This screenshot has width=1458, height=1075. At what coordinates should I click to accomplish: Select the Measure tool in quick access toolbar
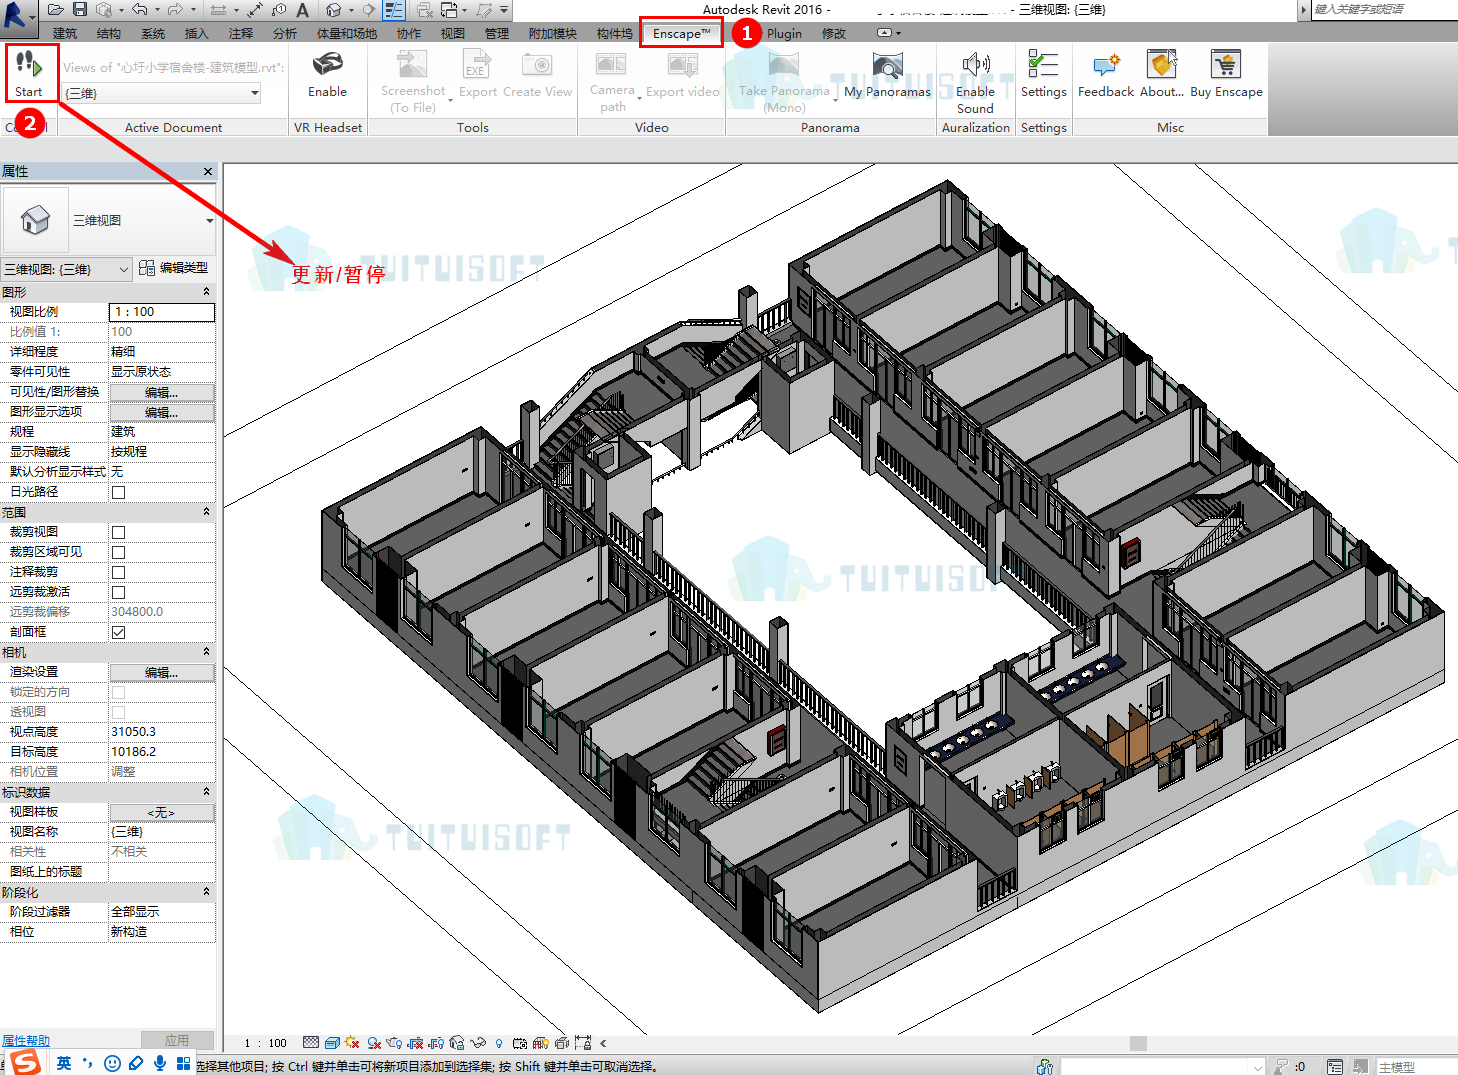(x=218, y=10)
